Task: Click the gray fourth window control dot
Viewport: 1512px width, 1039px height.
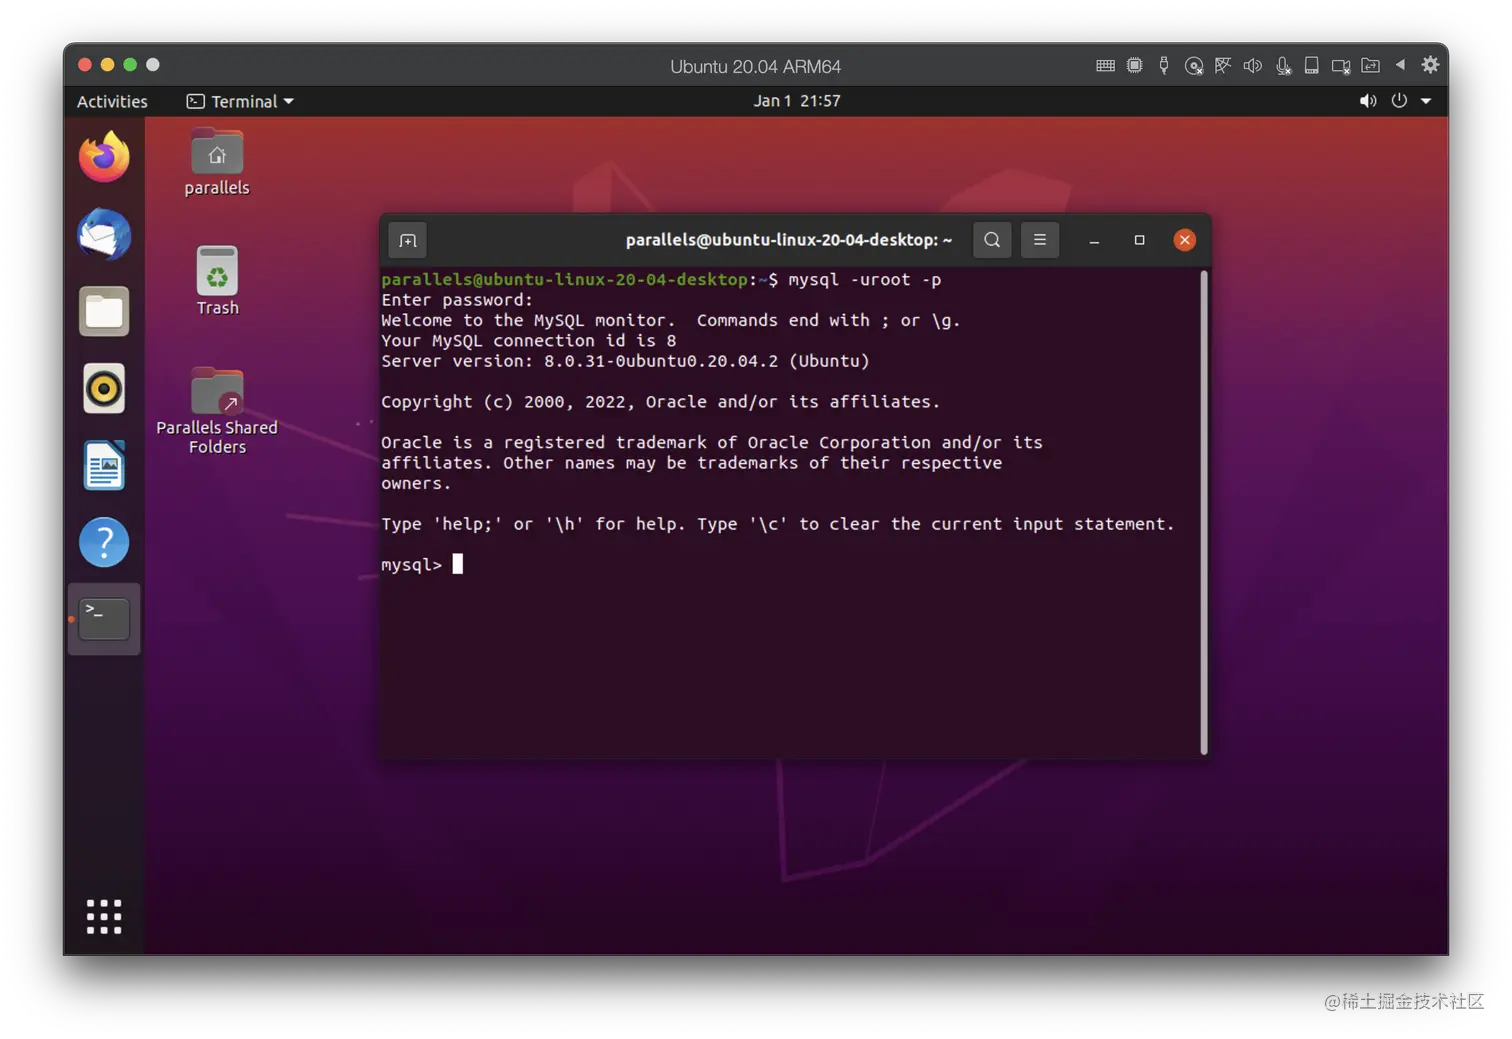Action: [153, 65]
